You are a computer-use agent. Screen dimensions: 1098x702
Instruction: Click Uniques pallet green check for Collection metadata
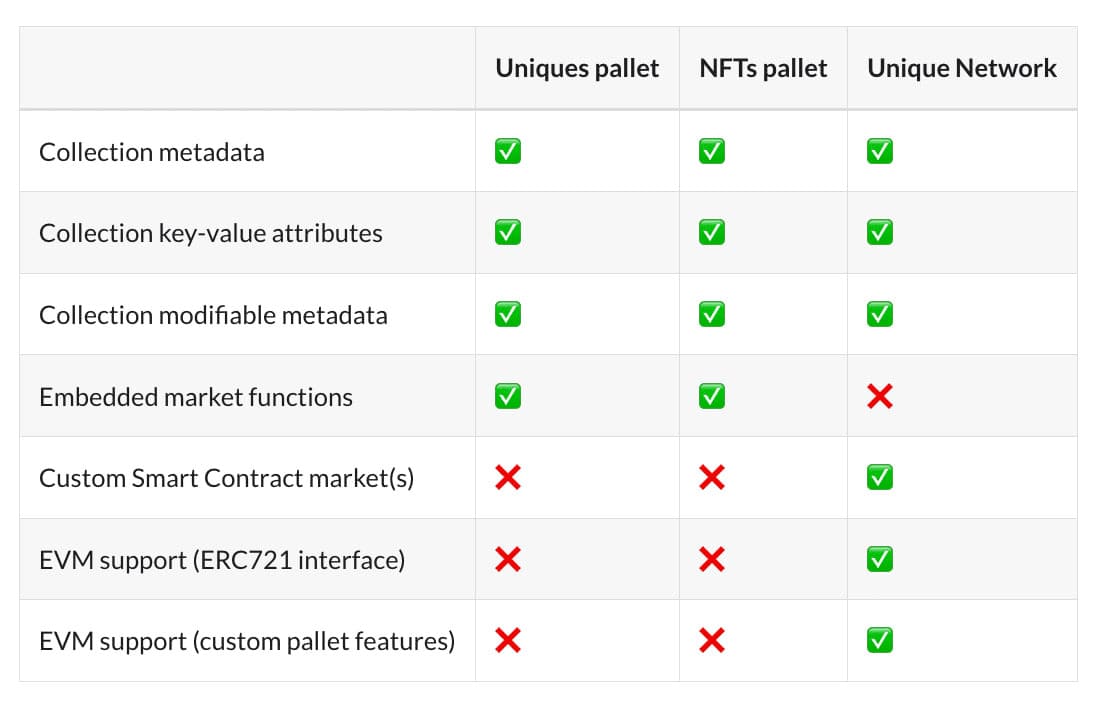pos(508,151)
